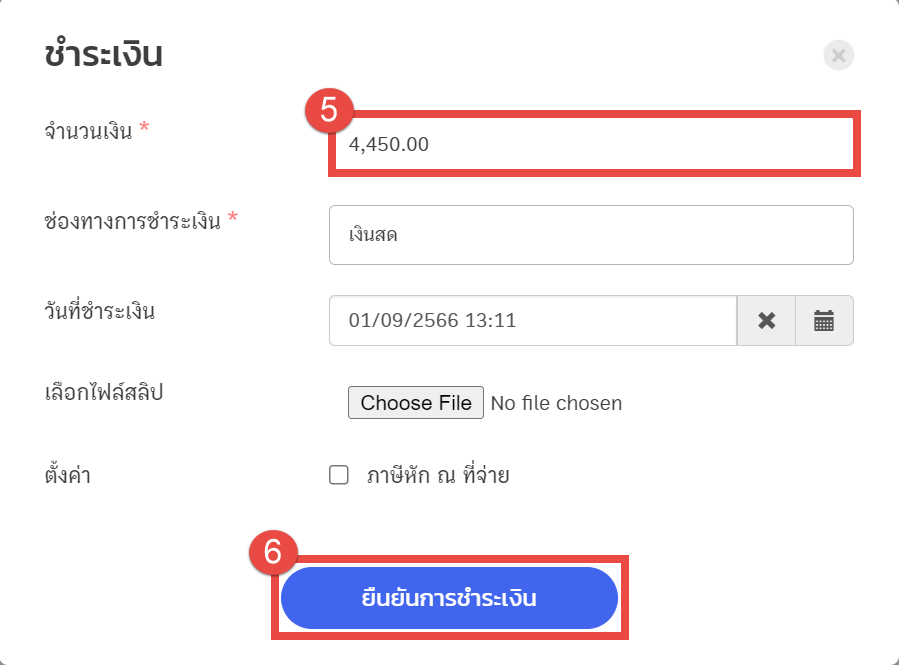Image resolution: width=899 pixels, height=665 pixels.
Task: Click the เลือกไฟล์สลิป label
Action: [103, 393]
